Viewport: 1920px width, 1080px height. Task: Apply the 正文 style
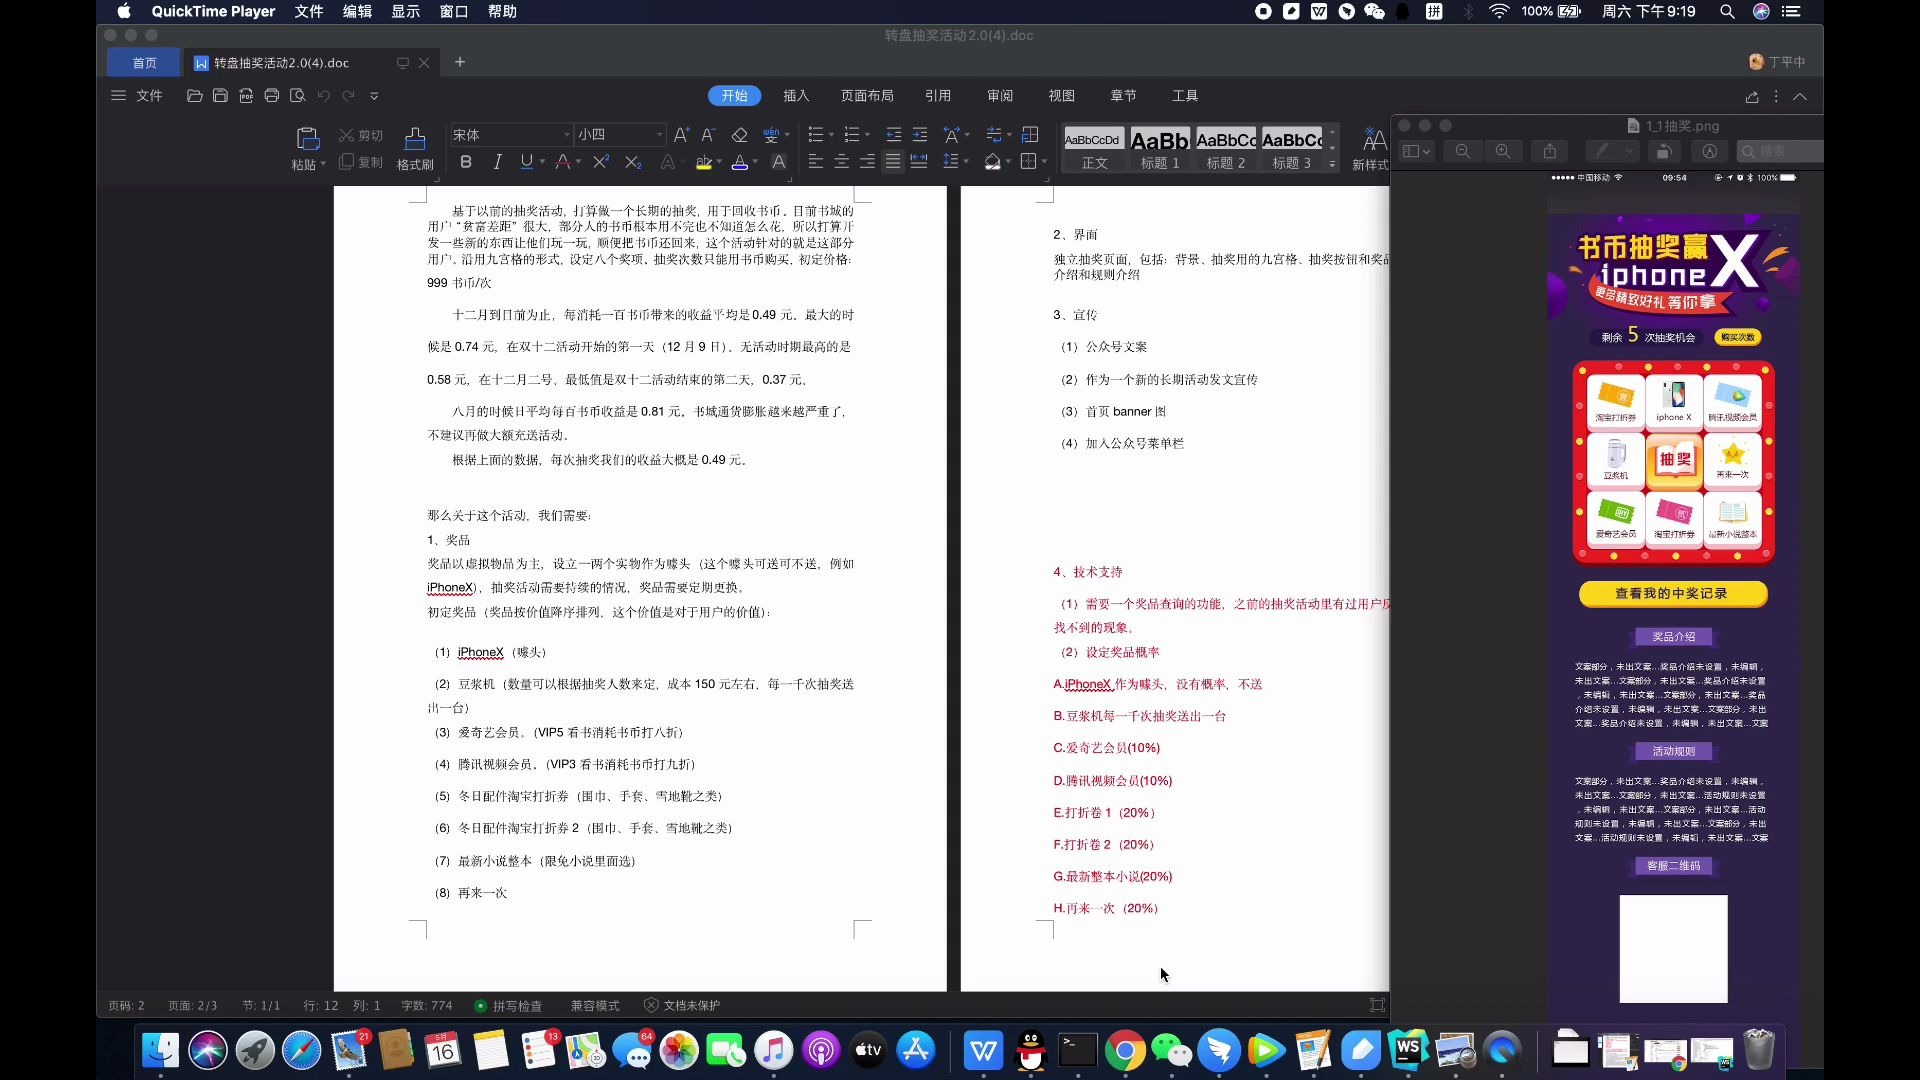pyautogui.click(x=1094, y=149)
